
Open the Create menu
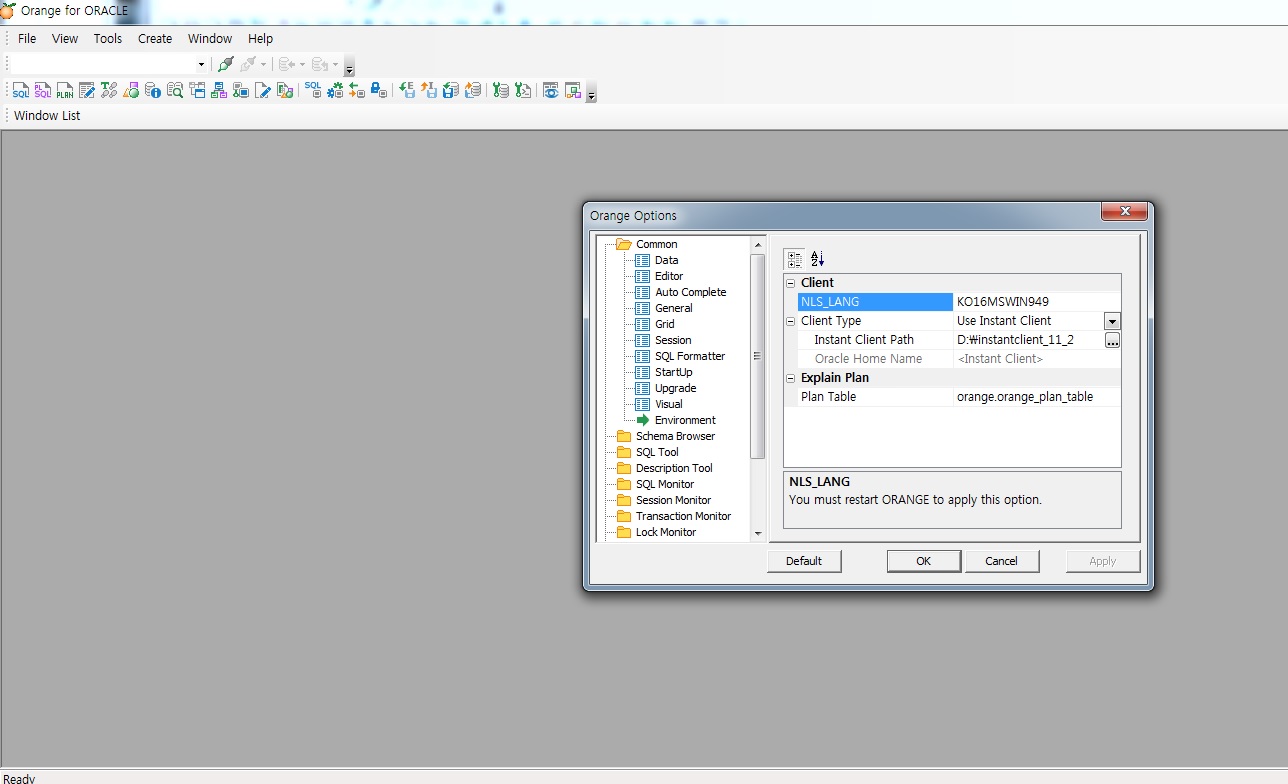(155, 38)
